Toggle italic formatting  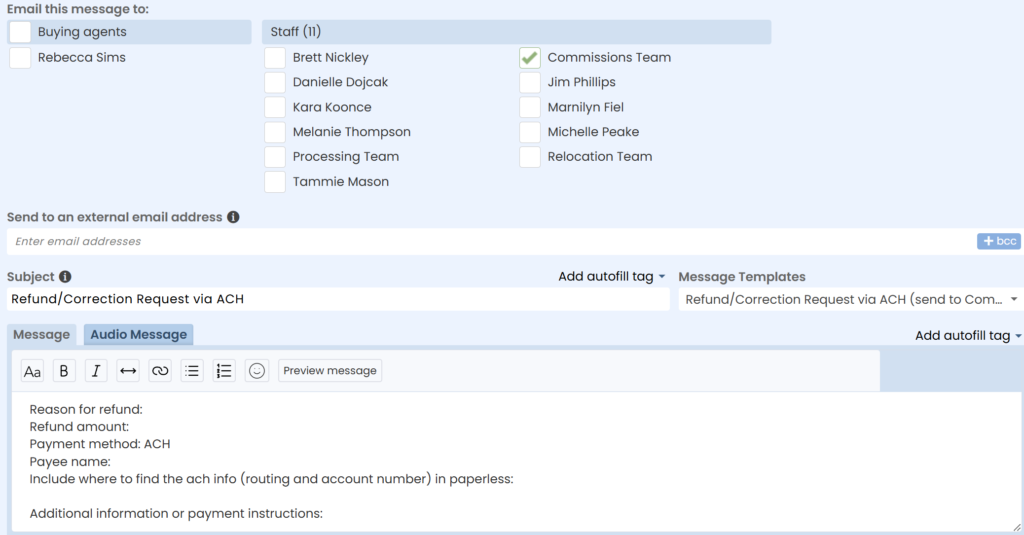click(96, 371)
